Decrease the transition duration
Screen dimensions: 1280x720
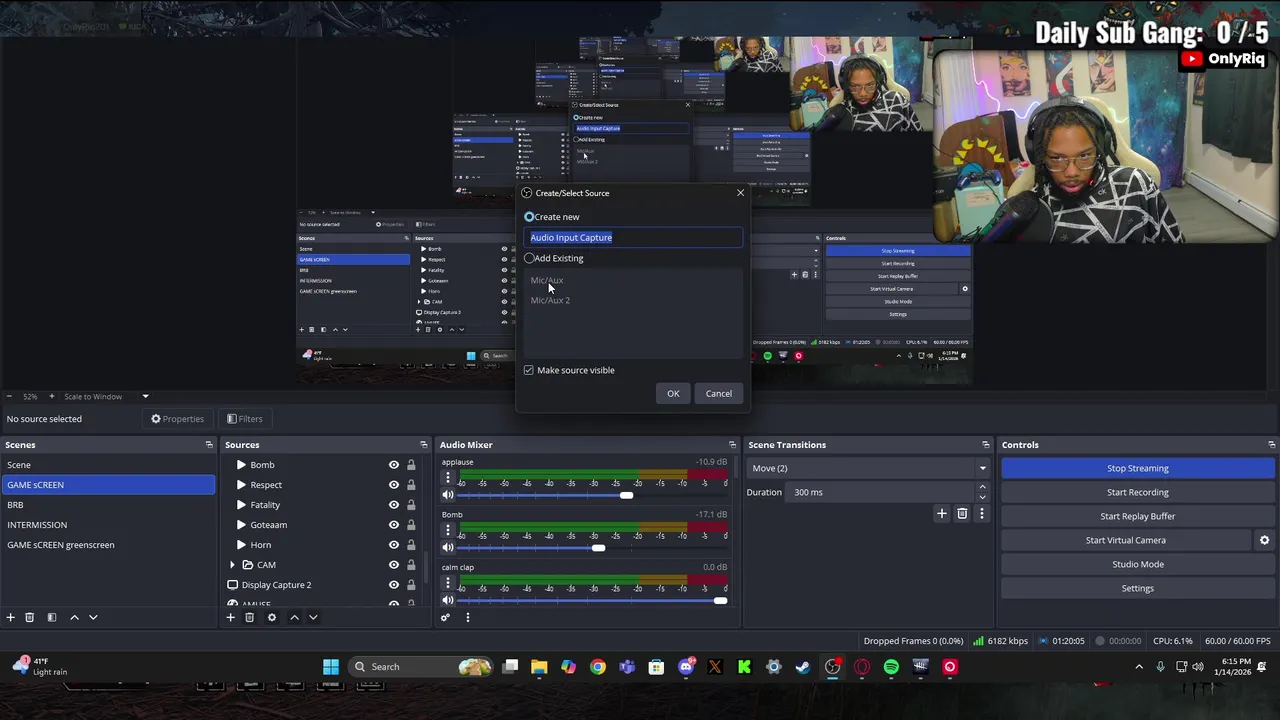982,497
